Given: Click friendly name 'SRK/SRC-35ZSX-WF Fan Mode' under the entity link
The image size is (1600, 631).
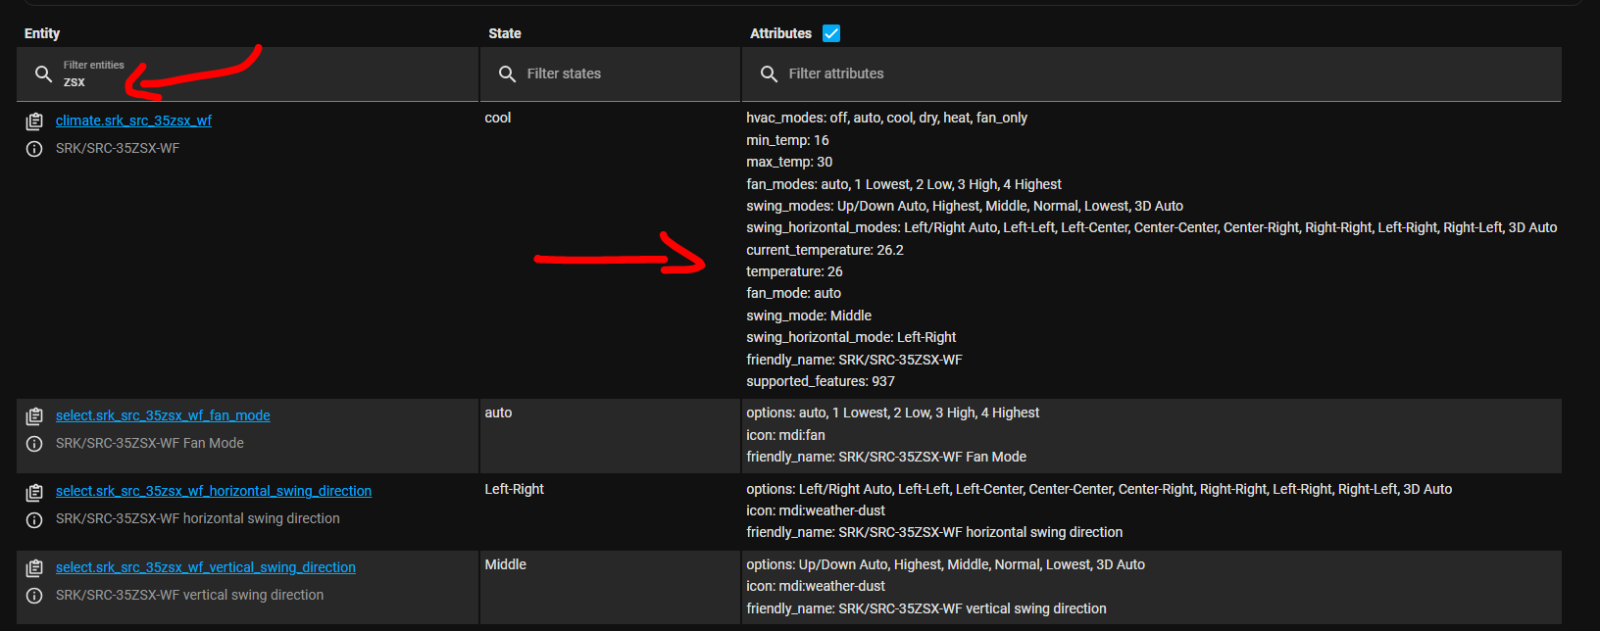Looking at the screenshot, I should pos(150,443).
